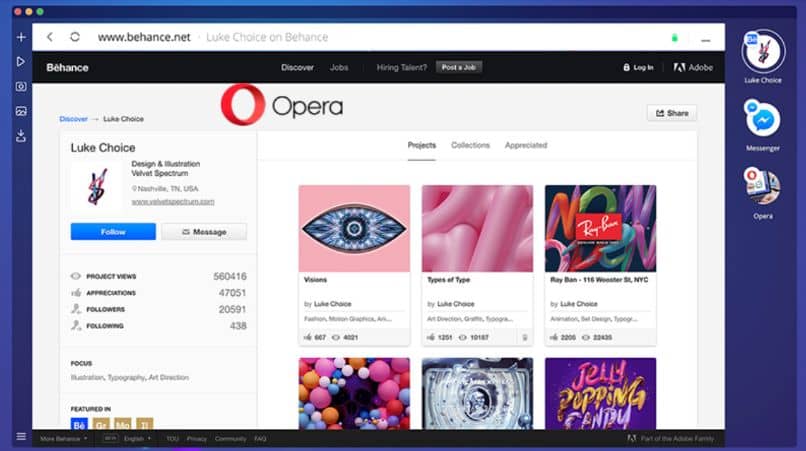Open the Visions project thumbnail
The image size is (806, 451).
(354, 228)
